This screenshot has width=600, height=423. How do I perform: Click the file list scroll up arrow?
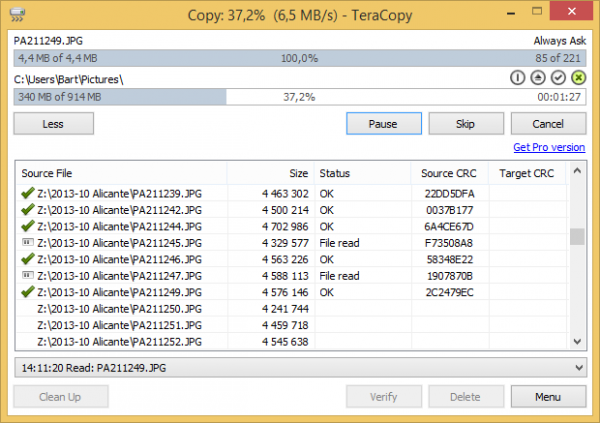click(x=577, y=171)
